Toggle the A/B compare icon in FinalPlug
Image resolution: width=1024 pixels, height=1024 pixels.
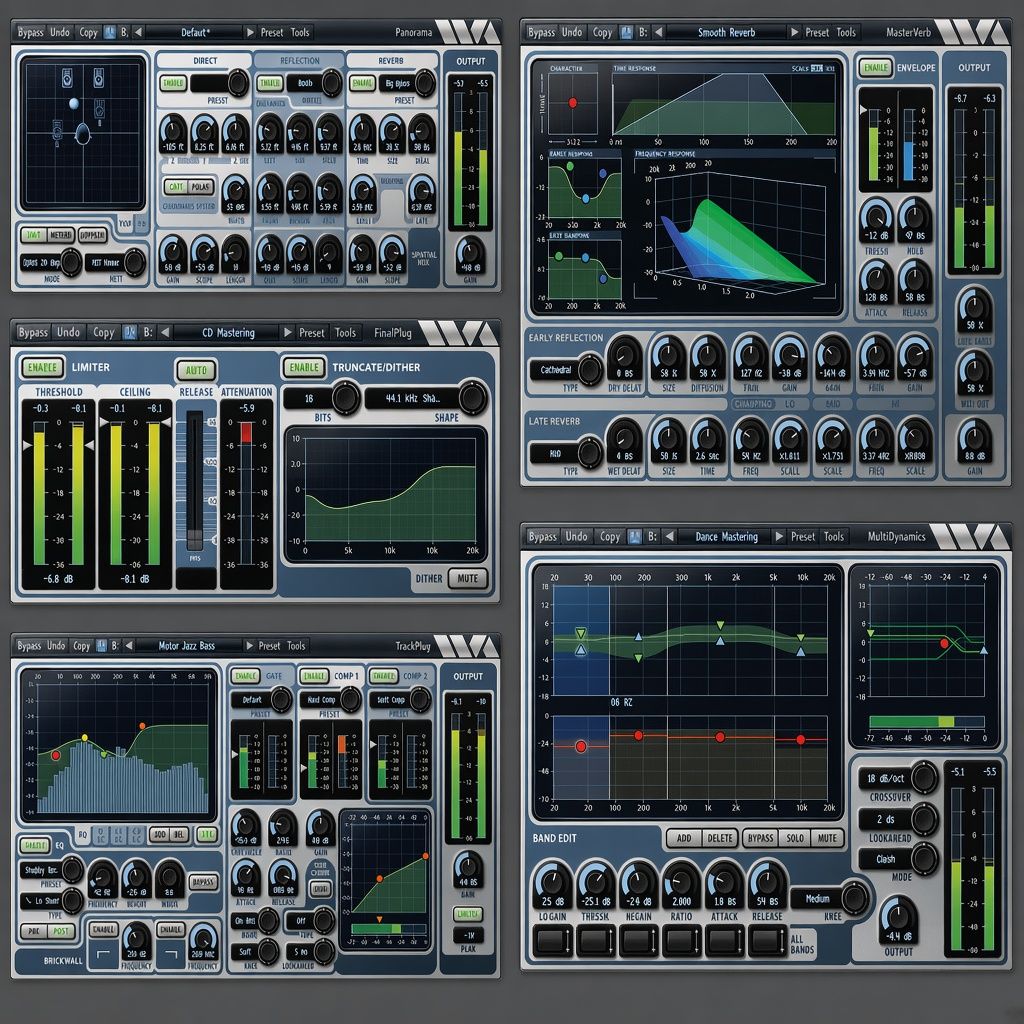130,332
